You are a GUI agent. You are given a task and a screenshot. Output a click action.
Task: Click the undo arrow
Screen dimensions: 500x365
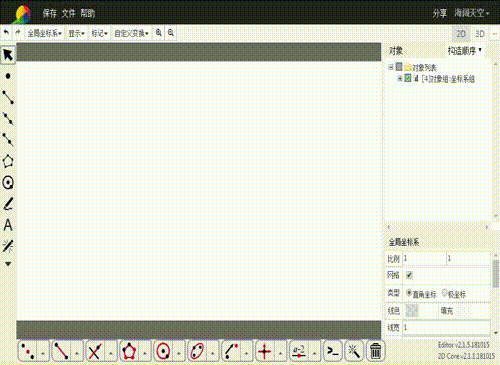6,33
